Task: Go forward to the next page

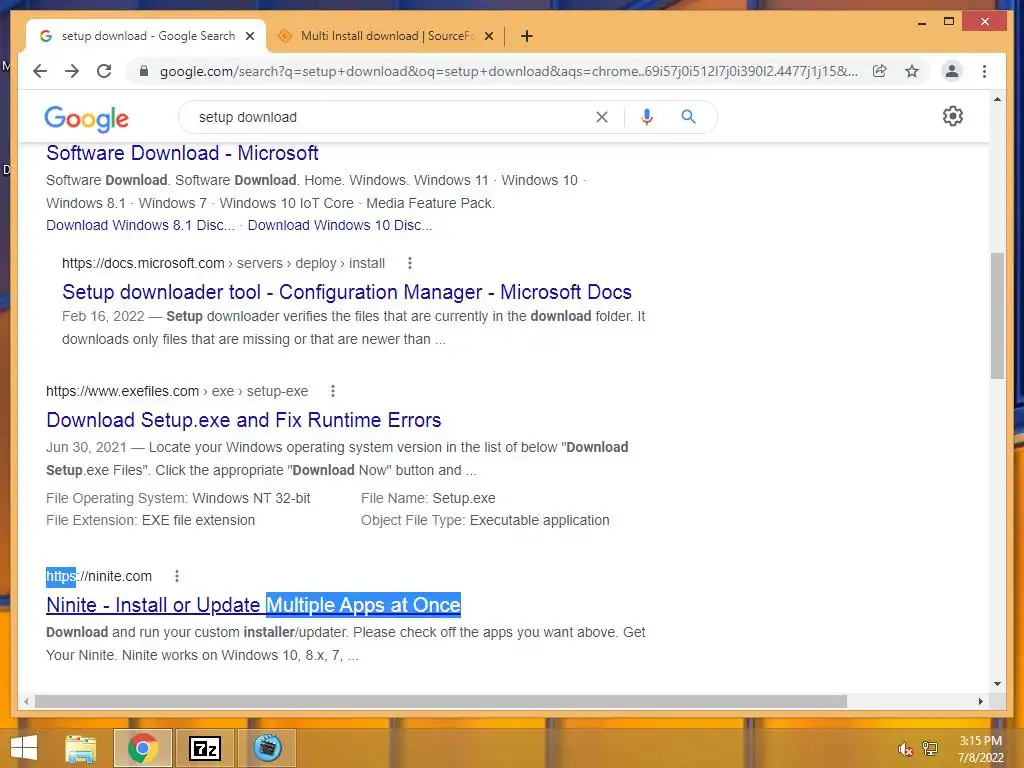Action: pos(72,71)
